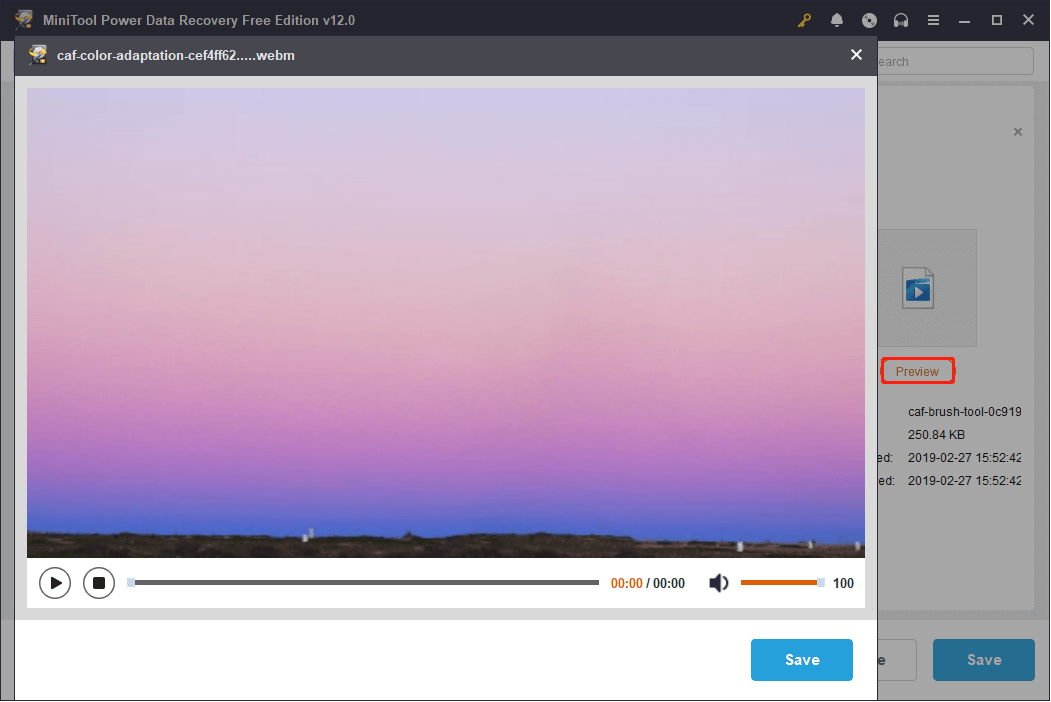This screenshot has height=702, width=1051.
Task: Close the caf-color-adaptation preview window
Action: point(856,55)
